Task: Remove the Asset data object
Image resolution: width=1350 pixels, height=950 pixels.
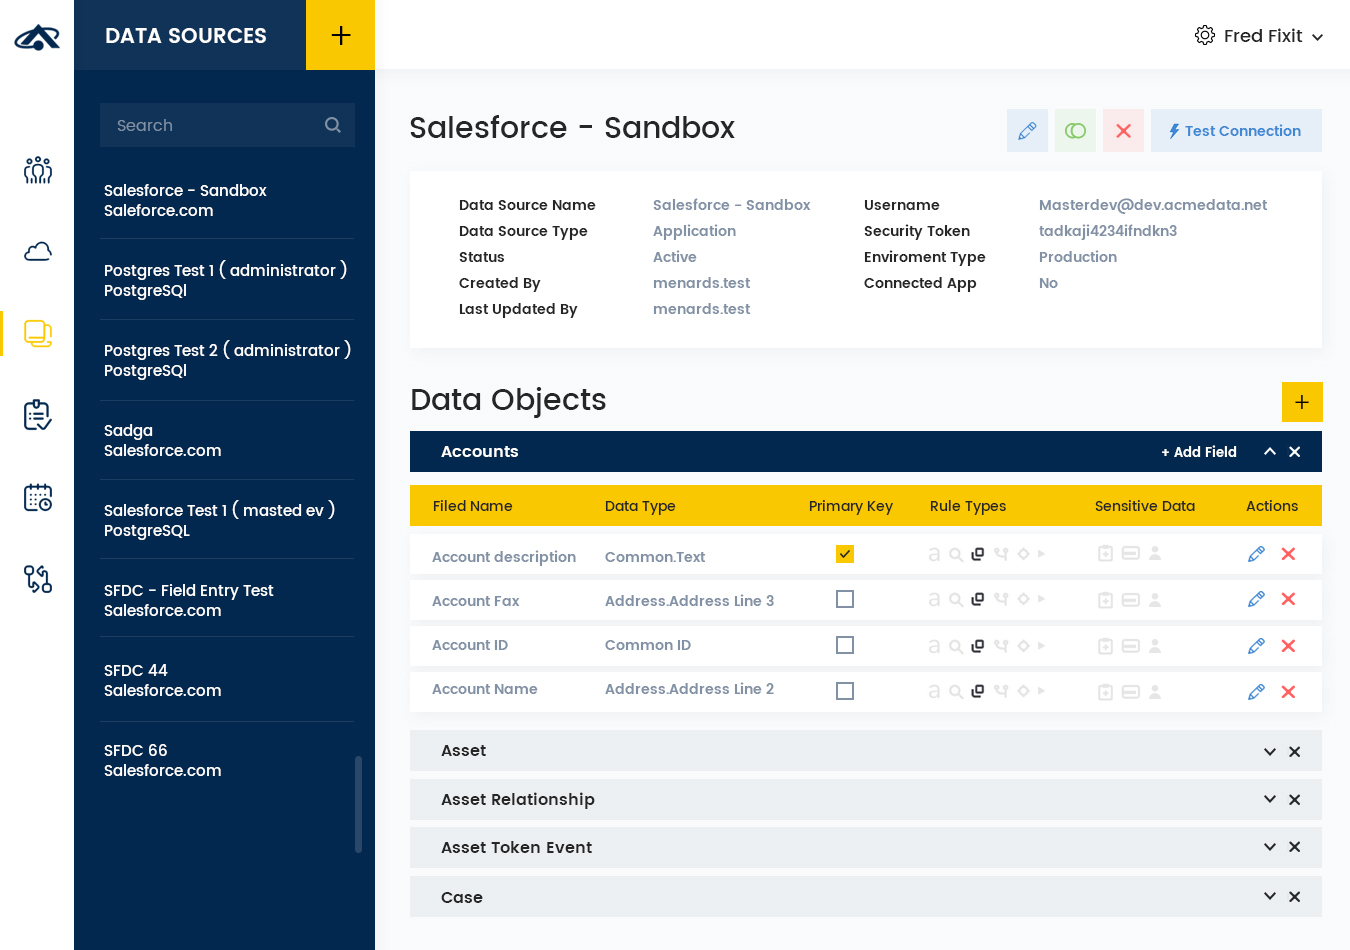Action: click(x=1295, y=752)
